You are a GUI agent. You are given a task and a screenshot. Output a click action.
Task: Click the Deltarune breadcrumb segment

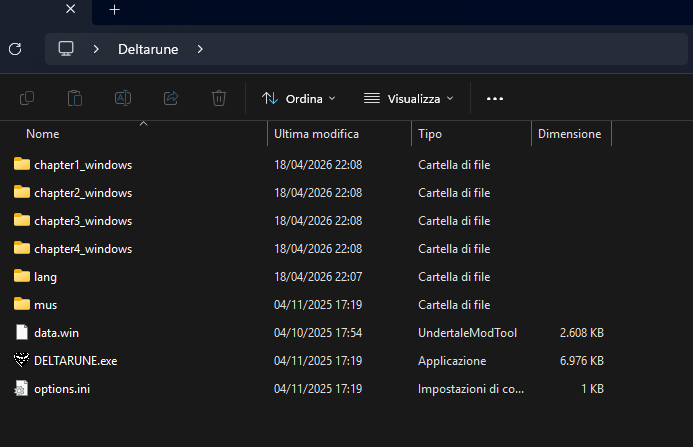[x=148, y=49]
